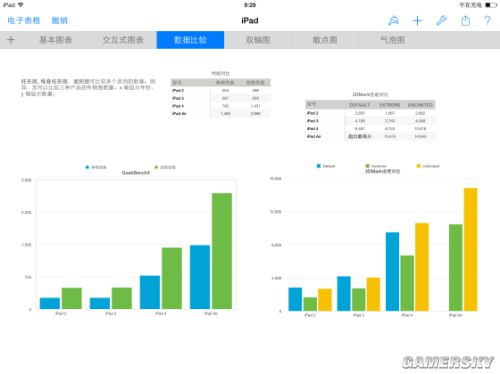Image resolution: width=500 pixels, height=374 pixels.
Task: Open the question mark Help icon
Action: coord(487,21)
